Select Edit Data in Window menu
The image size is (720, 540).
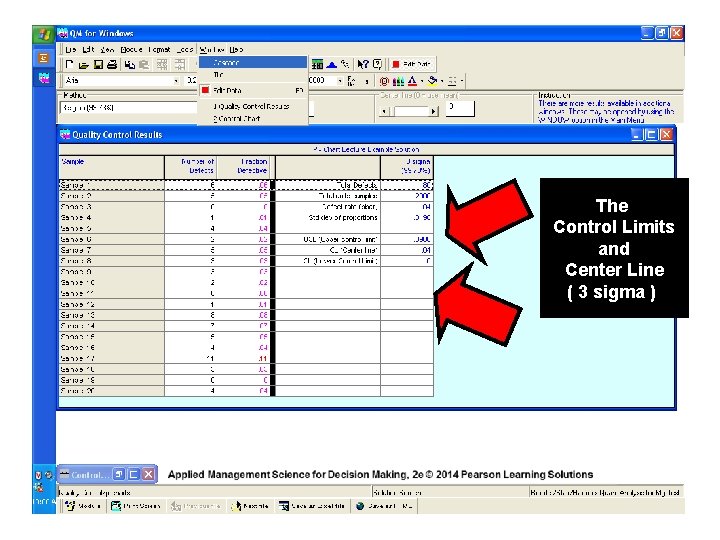[x=253, y=90]
